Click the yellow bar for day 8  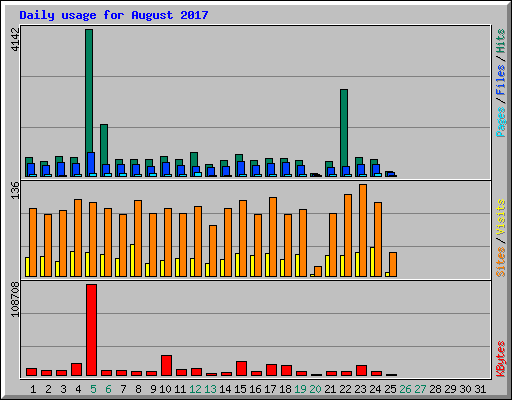pos(132,260)
